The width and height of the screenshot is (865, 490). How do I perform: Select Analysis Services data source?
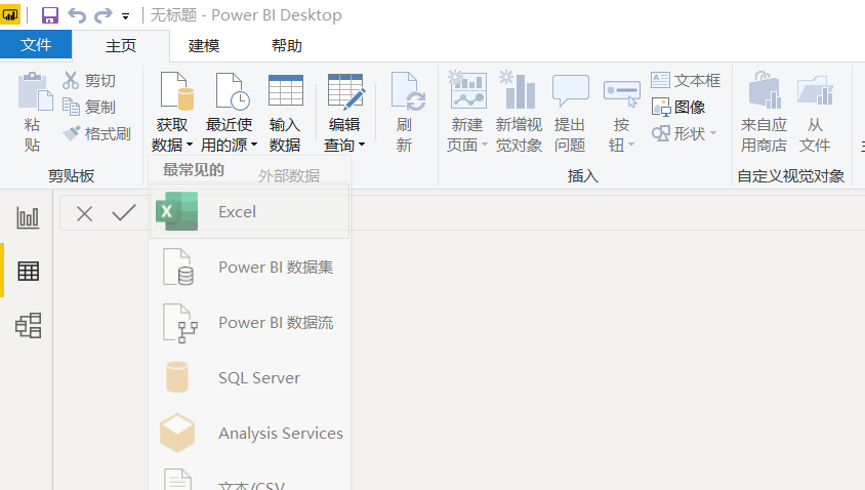[250, 433]
